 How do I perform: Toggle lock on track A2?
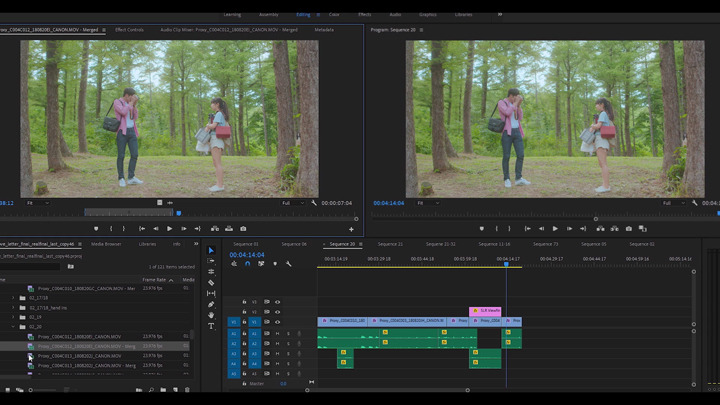(244, 343)
